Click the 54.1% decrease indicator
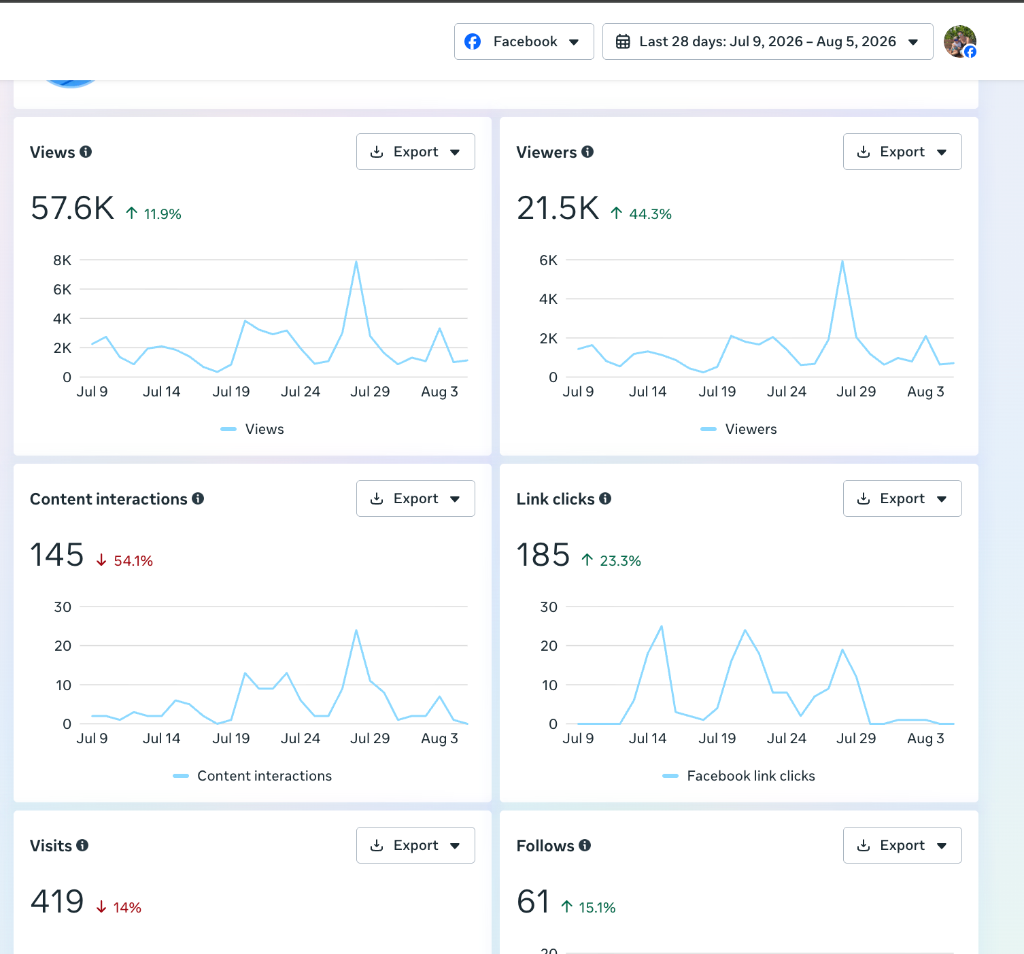The height and width of the screenshot is (954, 1024). [x=124, y=561]
